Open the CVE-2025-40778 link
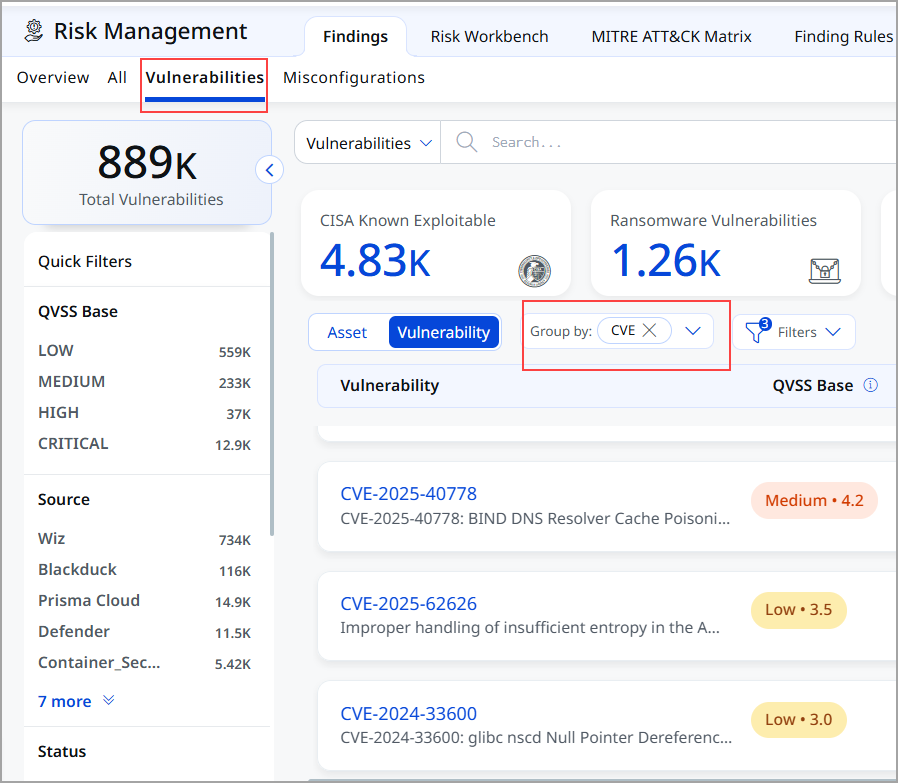 coord(408,493)
